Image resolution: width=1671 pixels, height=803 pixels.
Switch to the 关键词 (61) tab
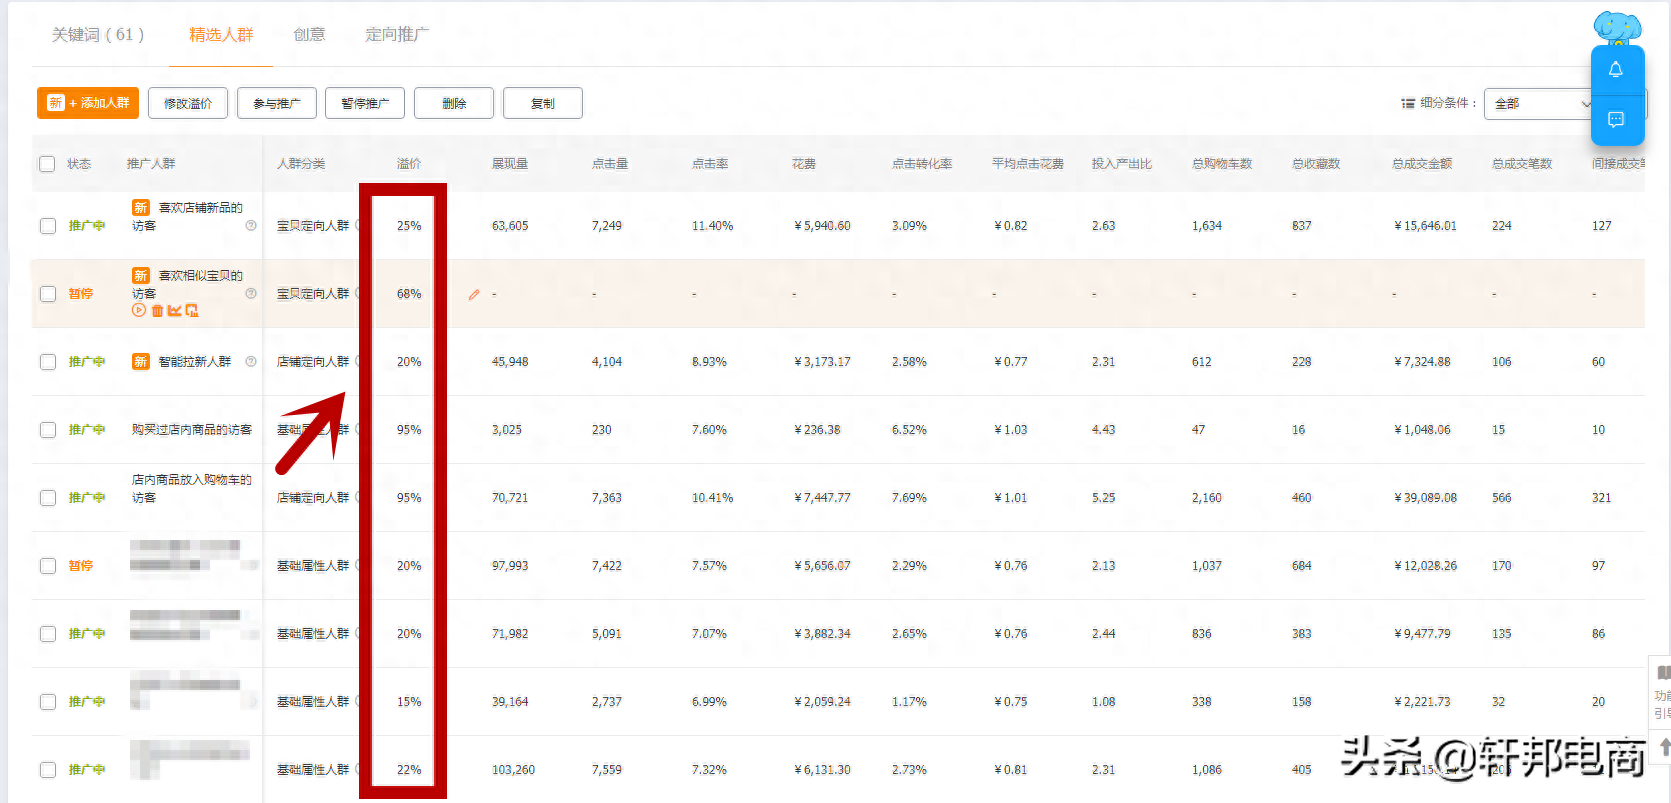point(98,35)
